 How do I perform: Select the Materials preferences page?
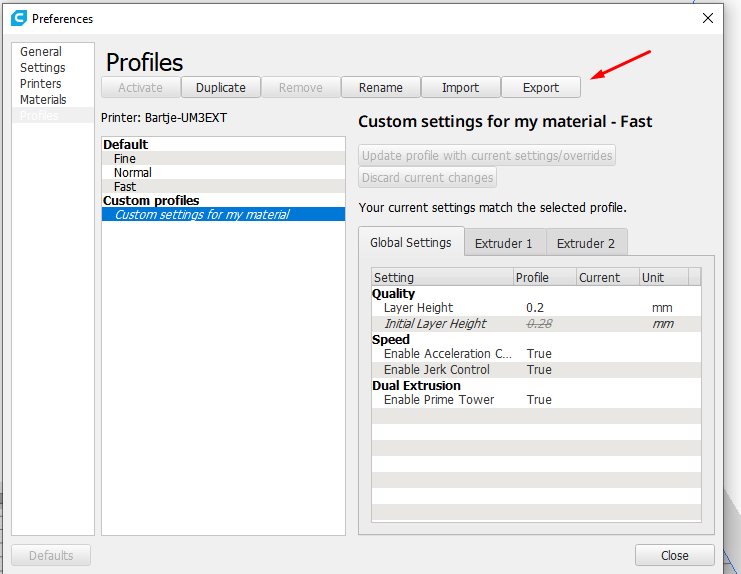[x=43, y=100]
